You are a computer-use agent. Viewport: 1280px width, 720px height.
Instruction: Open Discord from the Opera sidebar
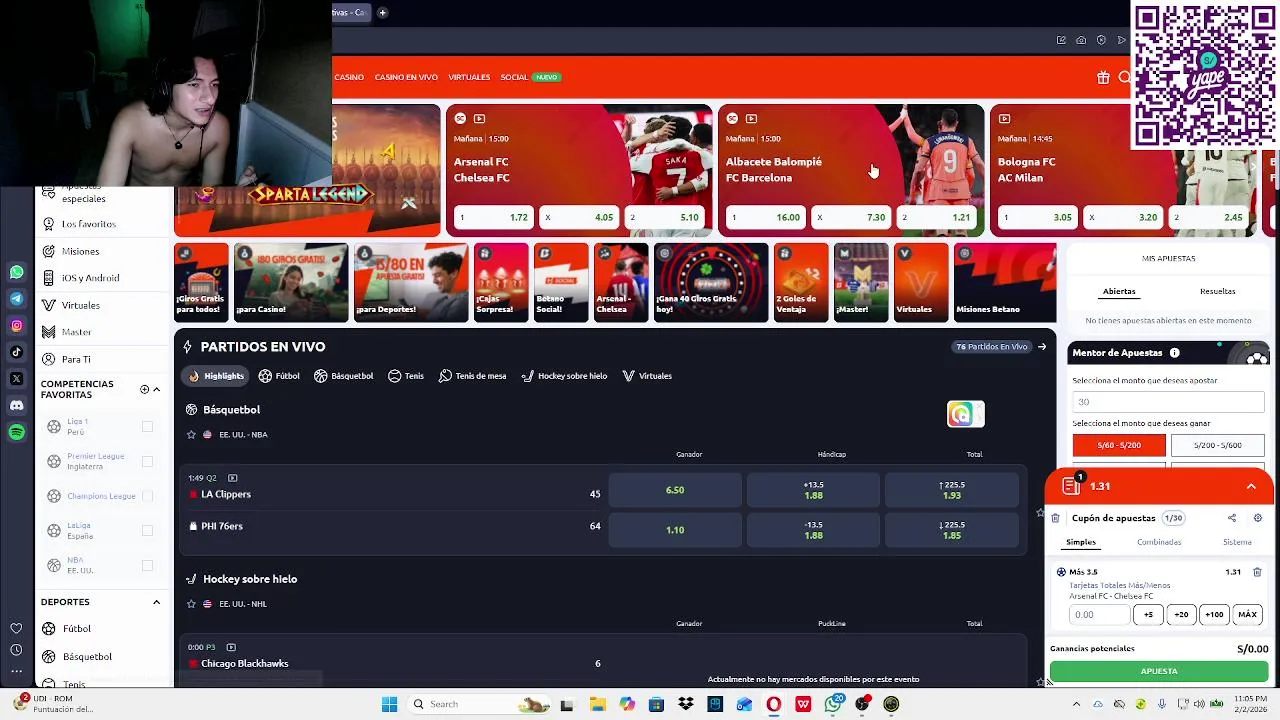pos(16,405)
